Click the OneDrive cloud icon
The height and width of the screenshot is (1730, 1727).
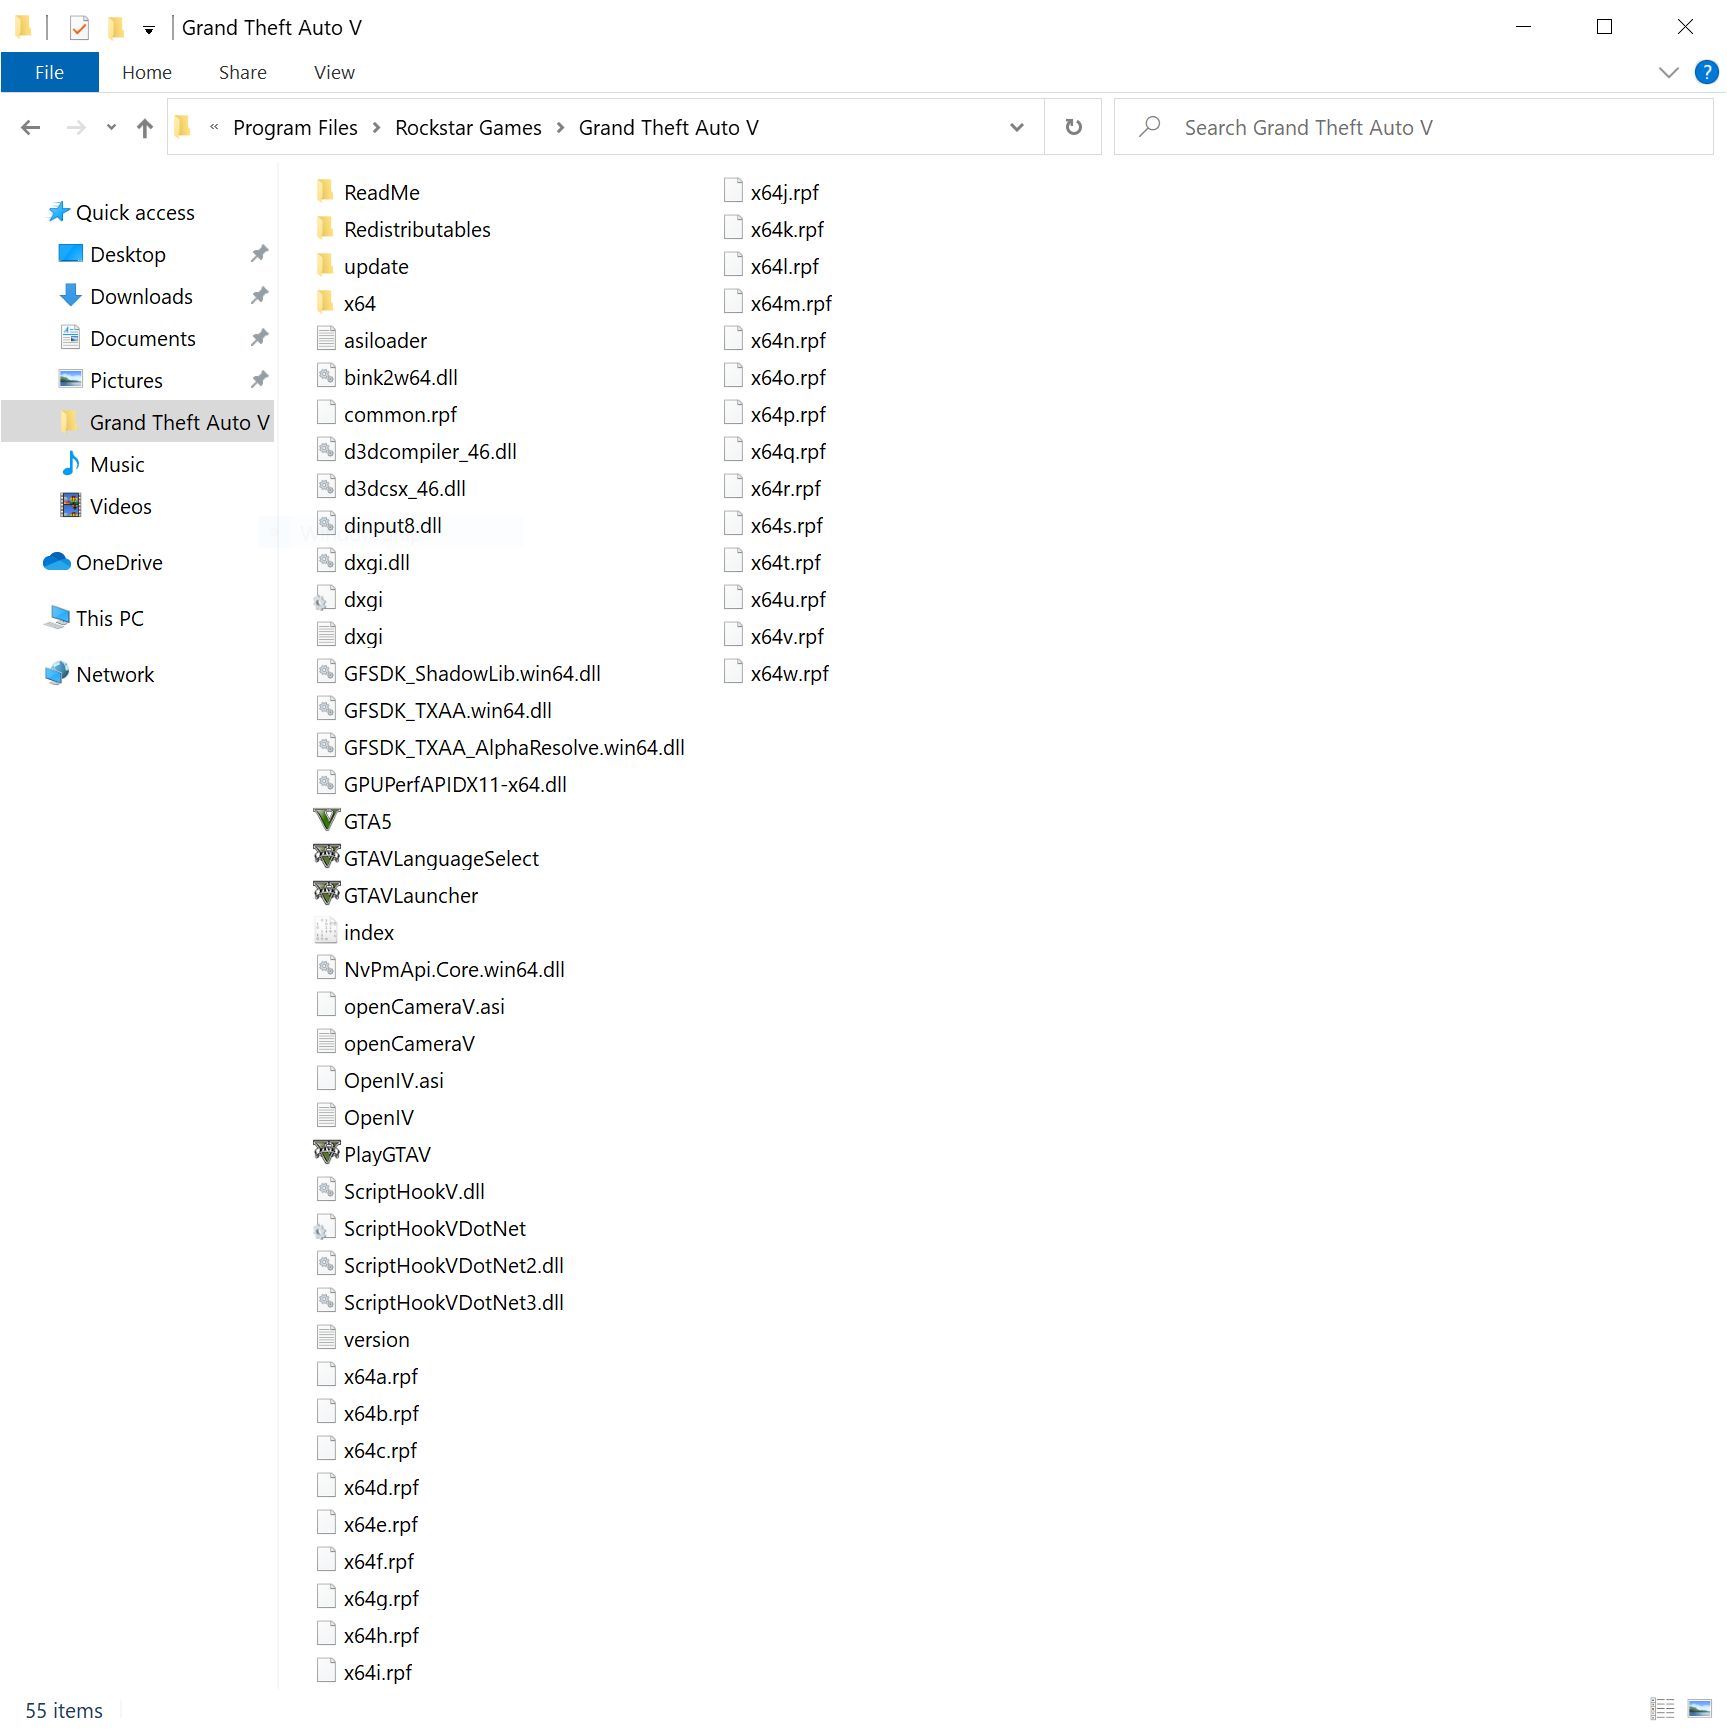[x=57, y=562]
